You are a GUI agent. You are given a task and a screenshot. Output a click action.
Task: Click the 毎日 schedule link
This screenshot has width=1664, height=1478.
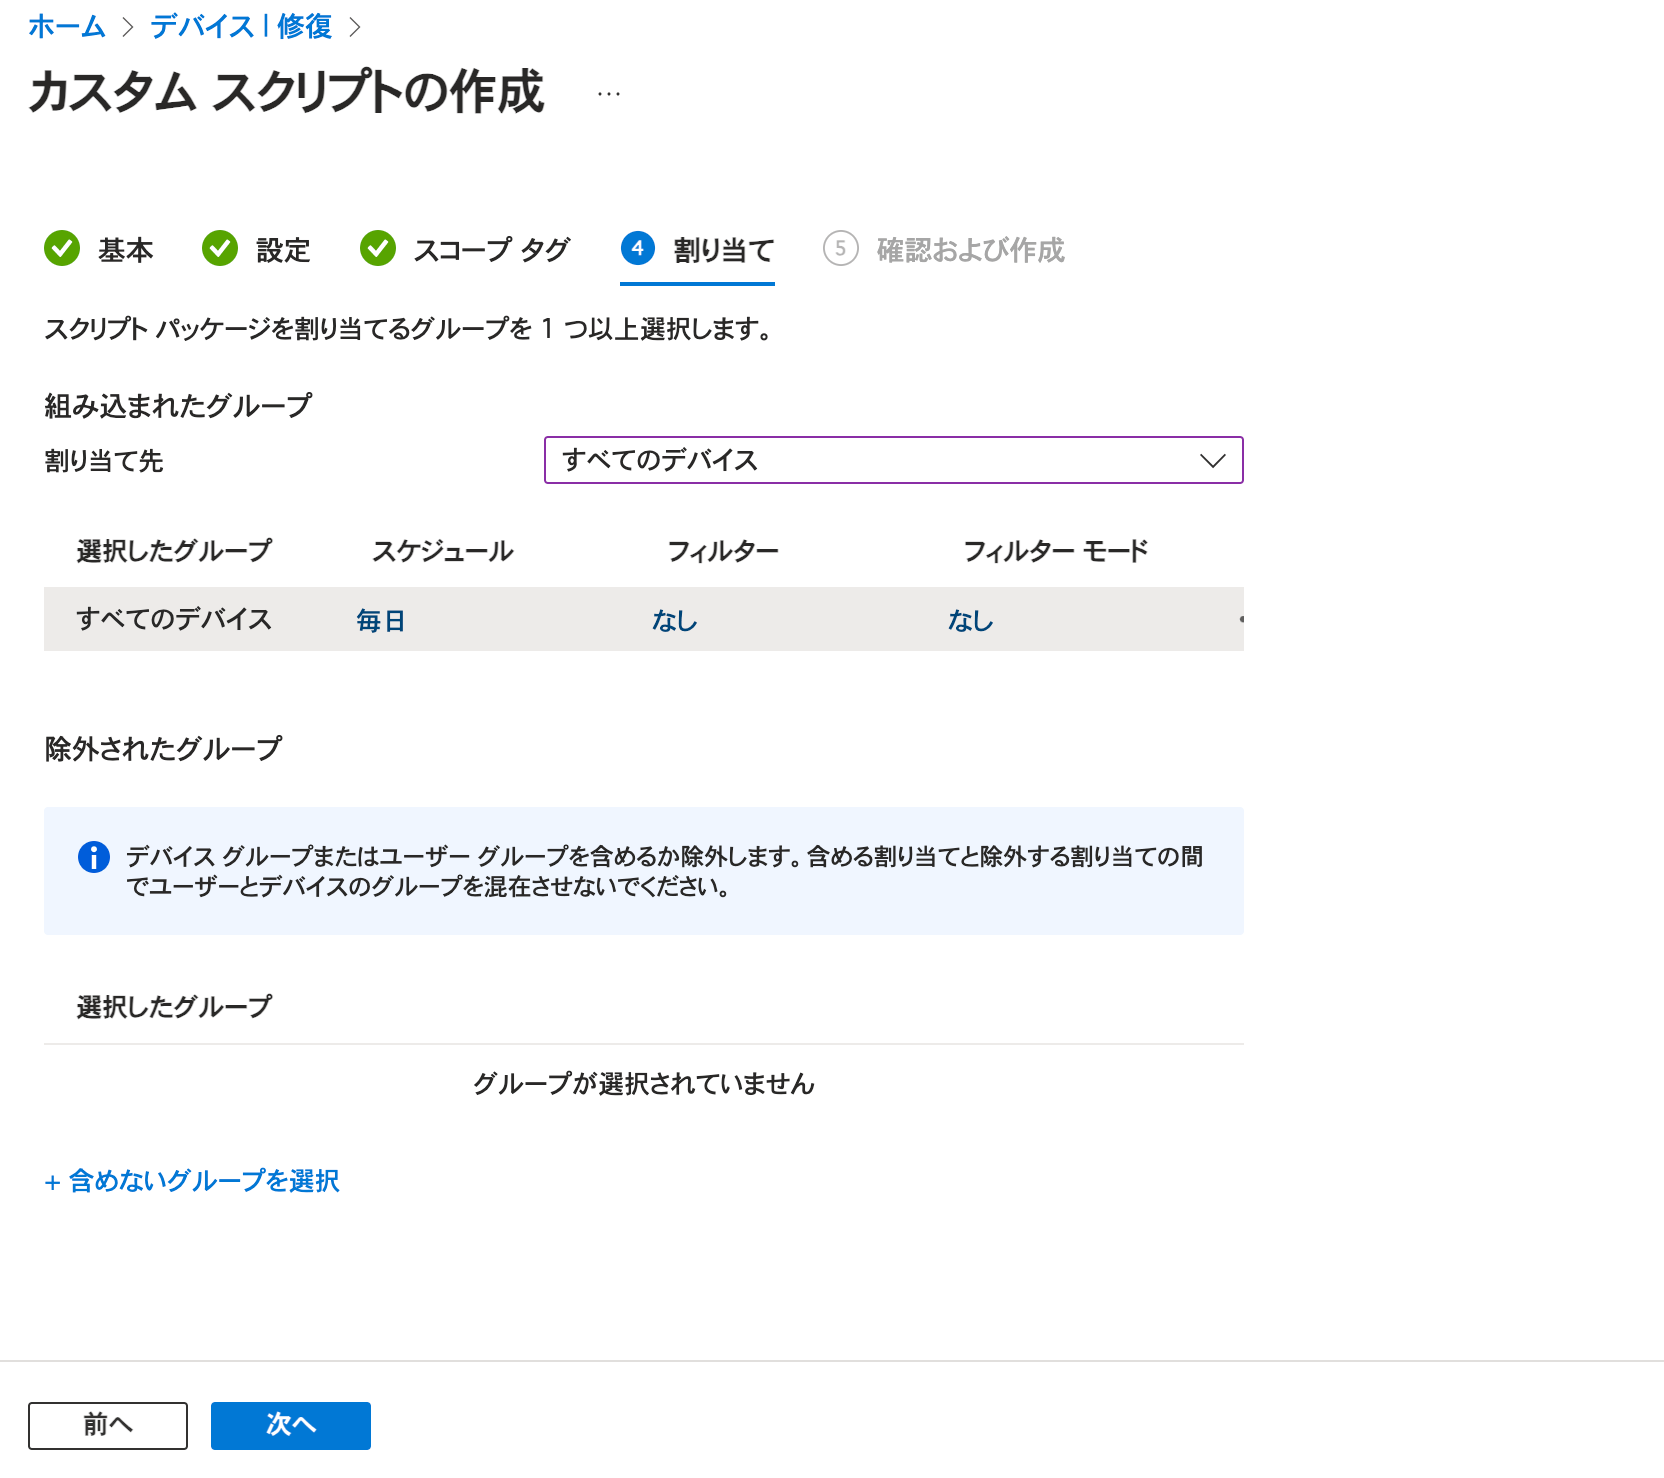click(381, 621)
